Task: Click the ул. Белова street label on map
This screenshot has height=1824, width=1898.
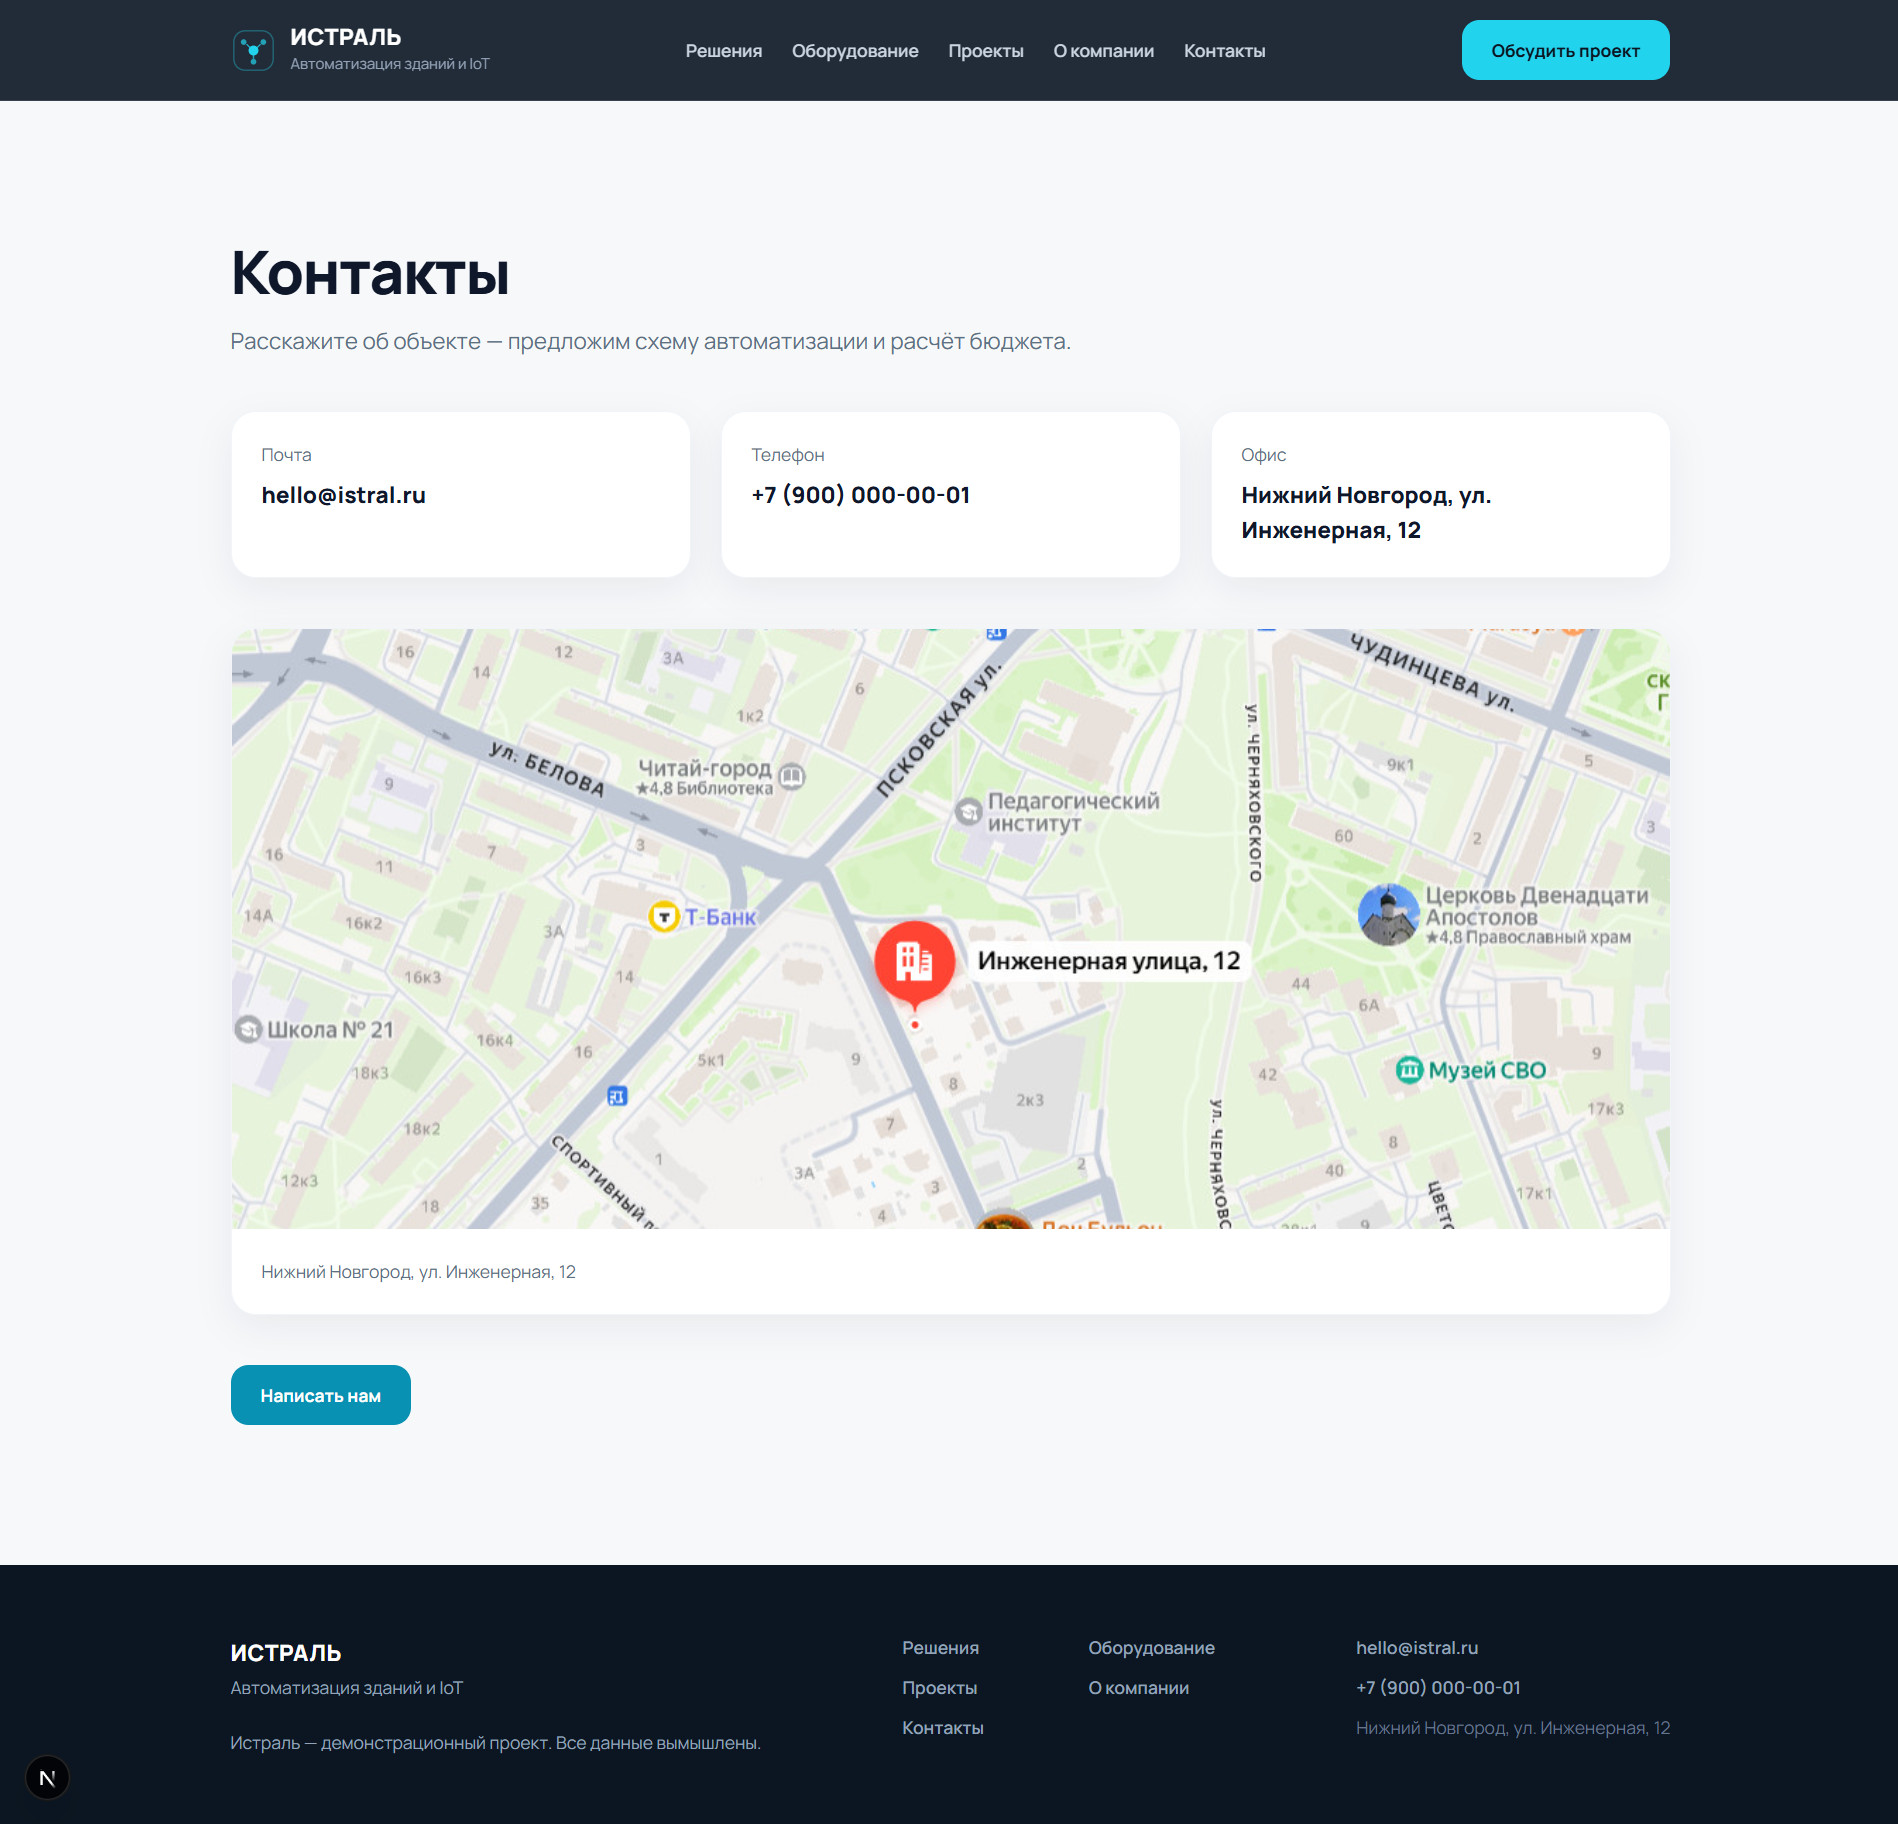Action: click(x=546, y=768)
